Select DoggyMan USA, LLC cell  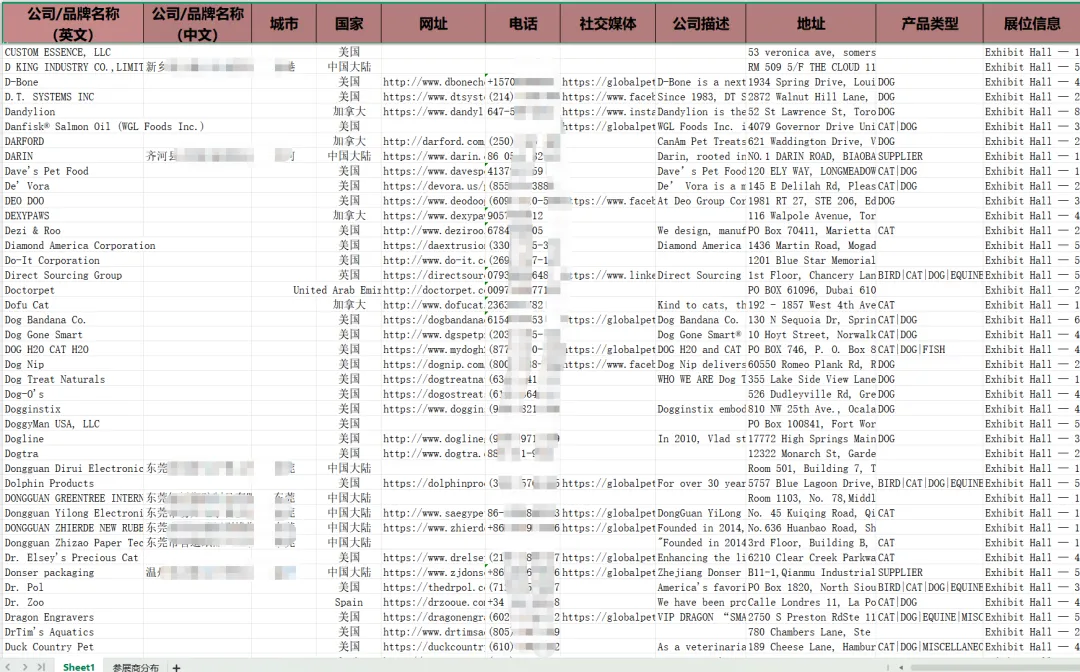[x=73, y=424]
